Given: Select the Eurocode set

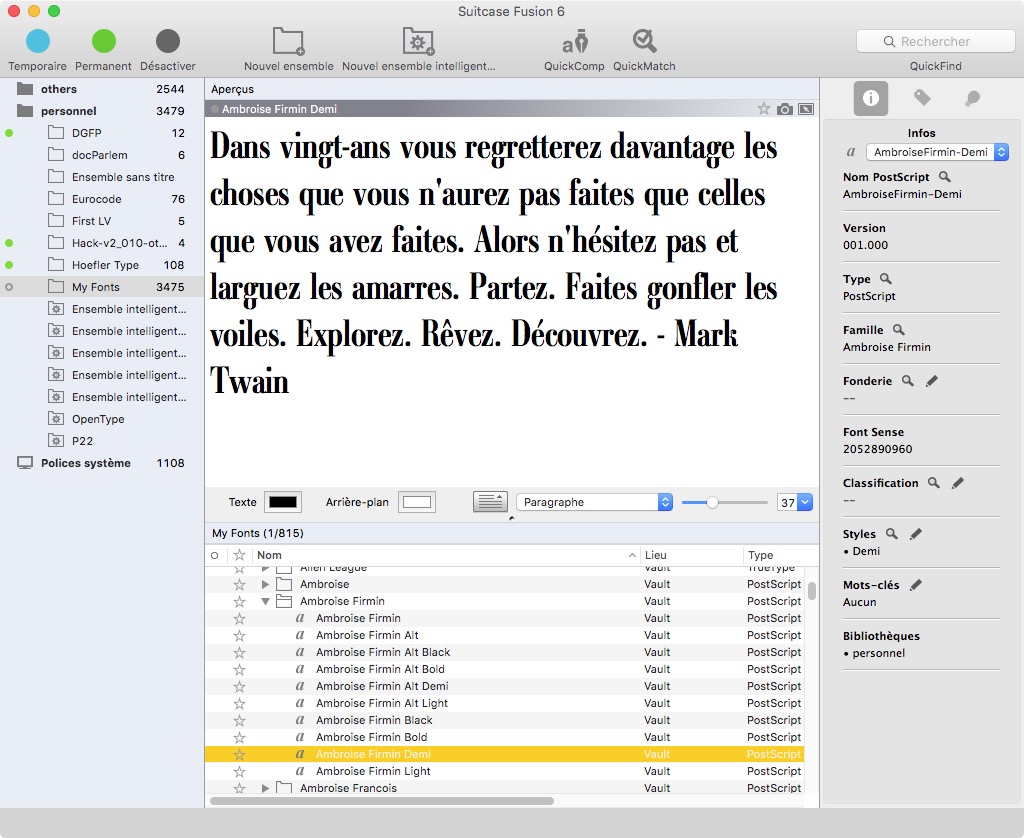Looking at the screenshot, I should [x=101, y=199].
